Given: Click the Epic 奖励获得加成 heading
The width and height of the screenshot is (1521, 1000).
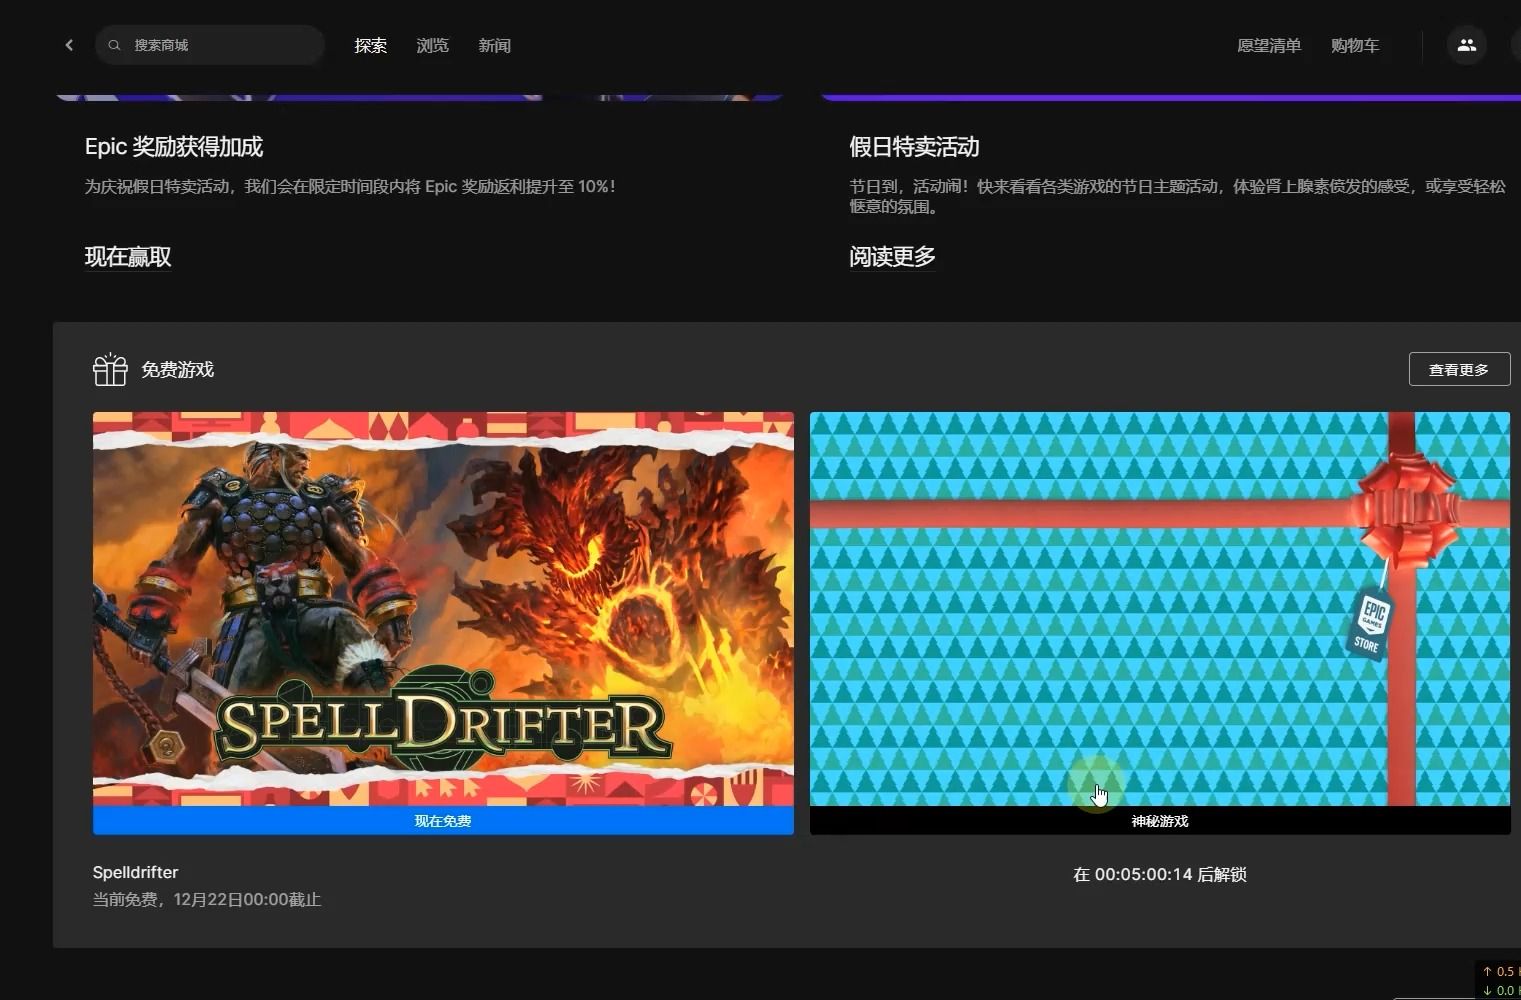Looking at the screenshot, I should click(174, 147).
